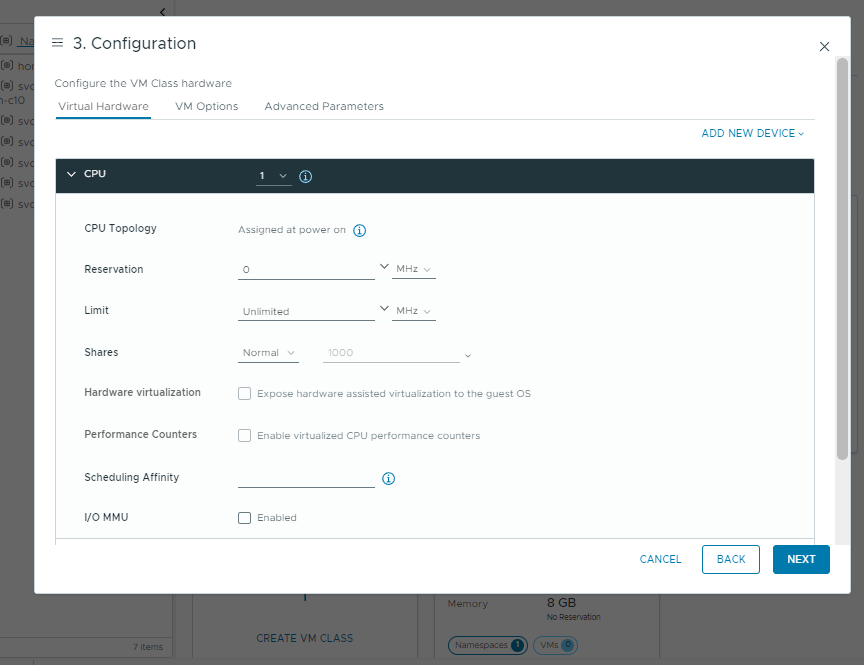
Task: Click the NEXT button
Action: click(800, 559)
